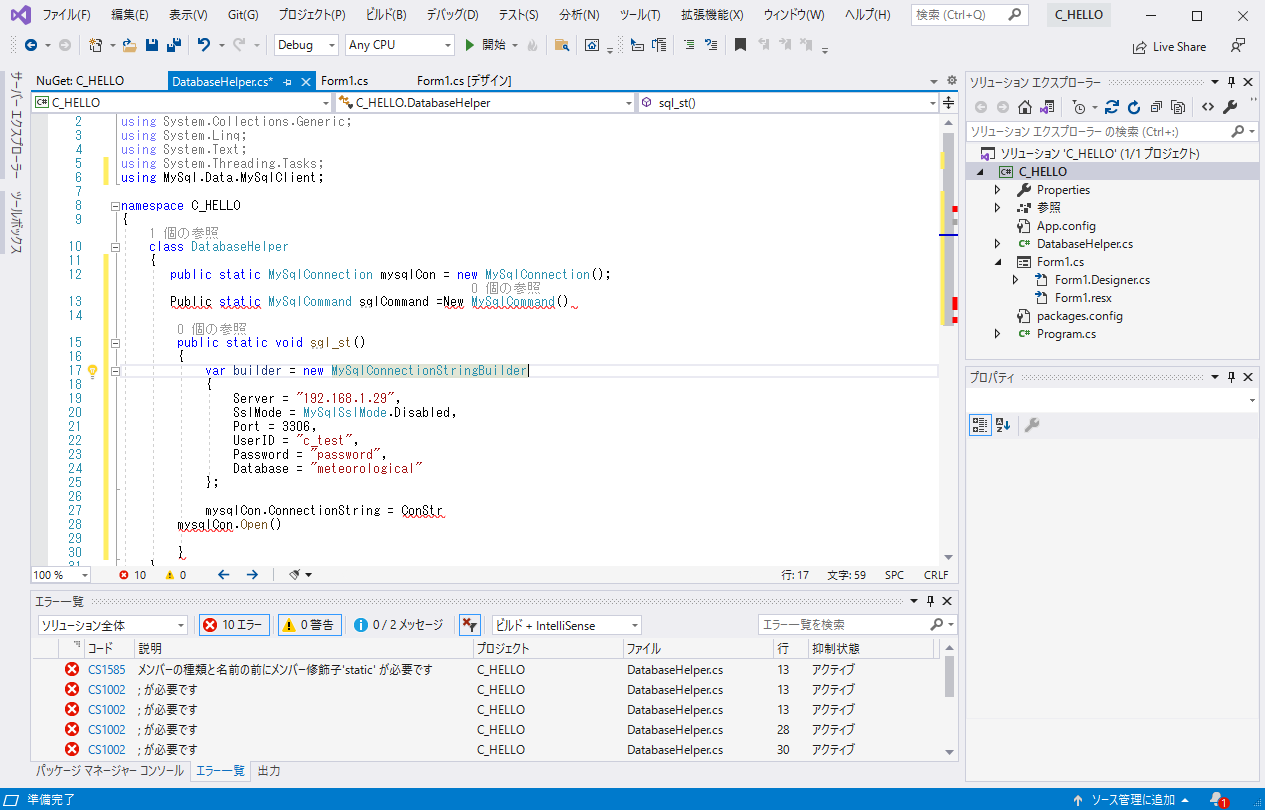Click Refresh icon in Solution Explorer toolbar
1265x810 pixels.
(x=1134, y=107)
